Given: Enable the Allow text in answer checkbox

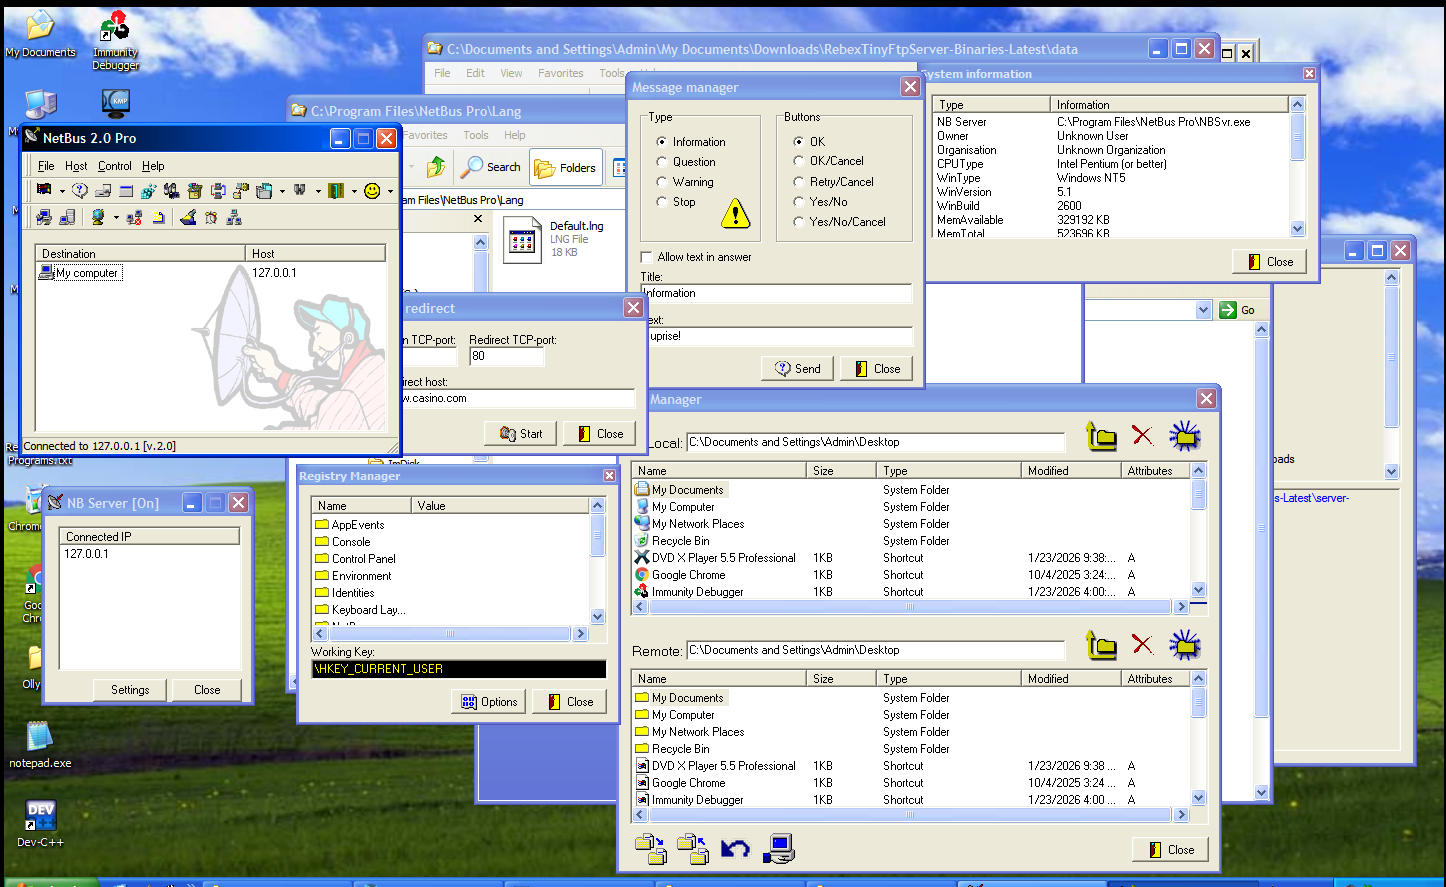Looking at the screenshot, I should pos(647,257).
